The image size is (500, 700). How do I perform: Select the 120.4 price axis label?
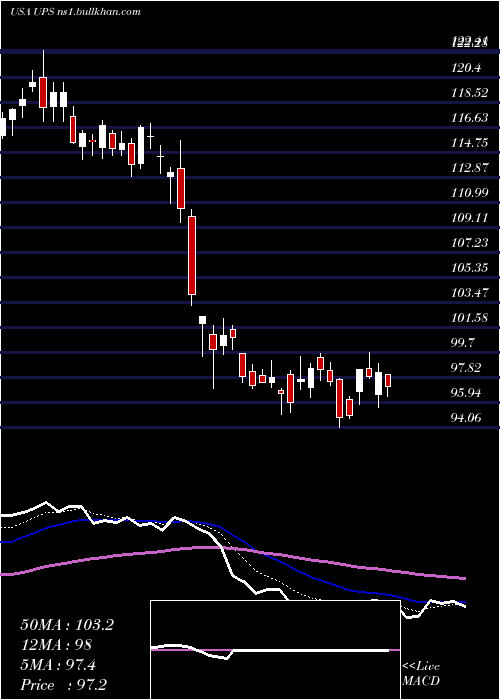coord(465,68)
